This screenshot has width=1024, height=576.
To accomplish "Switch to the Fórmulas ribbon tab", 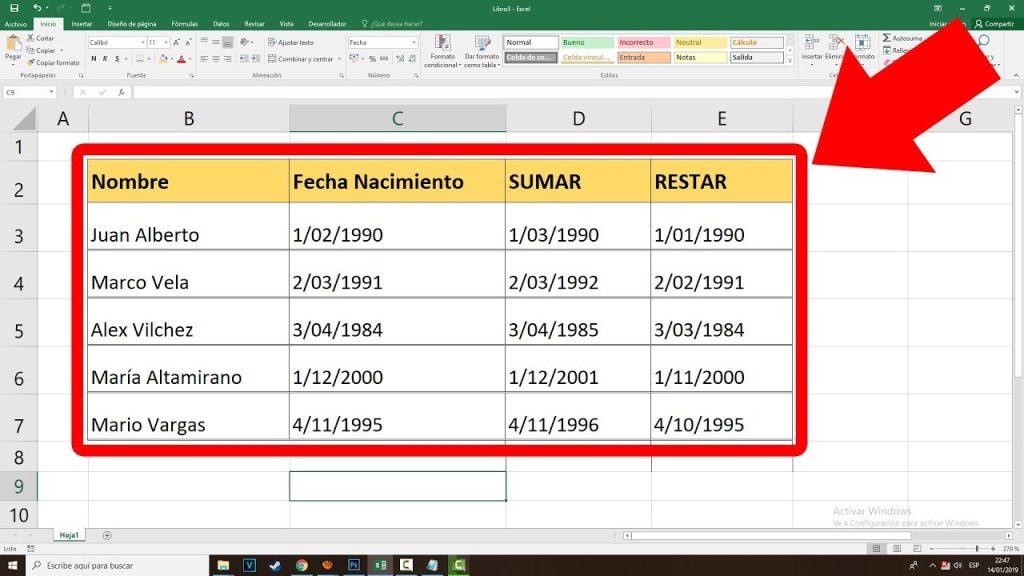I will (184, 23).
